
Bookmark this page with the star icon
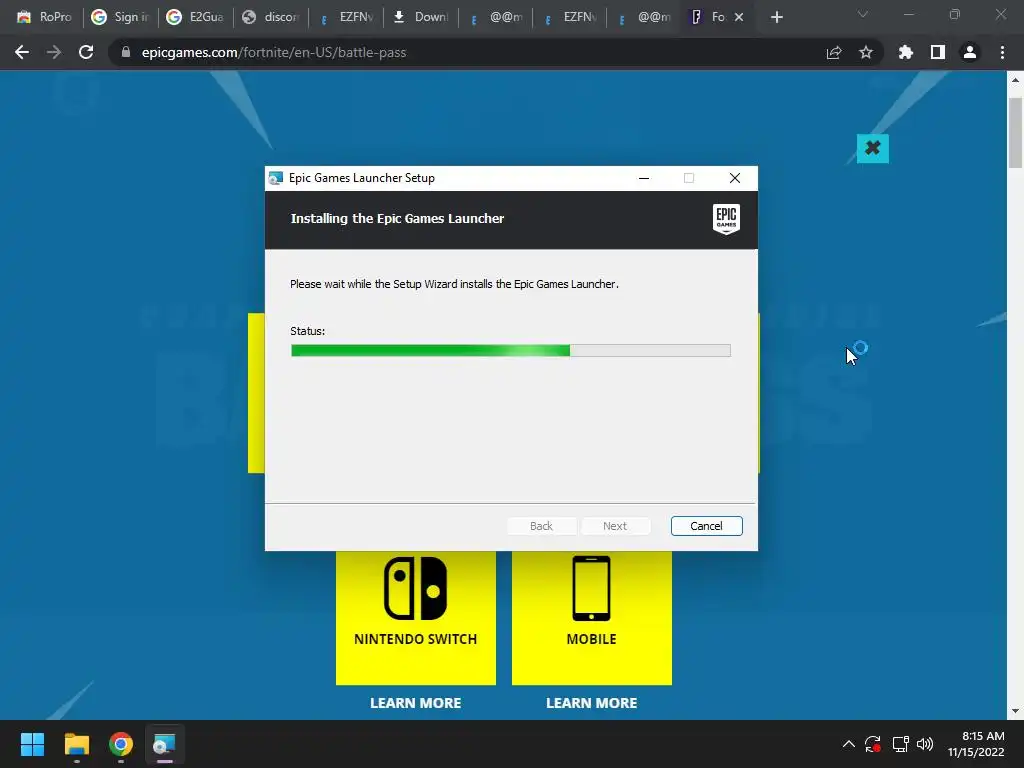coord(866,52)
